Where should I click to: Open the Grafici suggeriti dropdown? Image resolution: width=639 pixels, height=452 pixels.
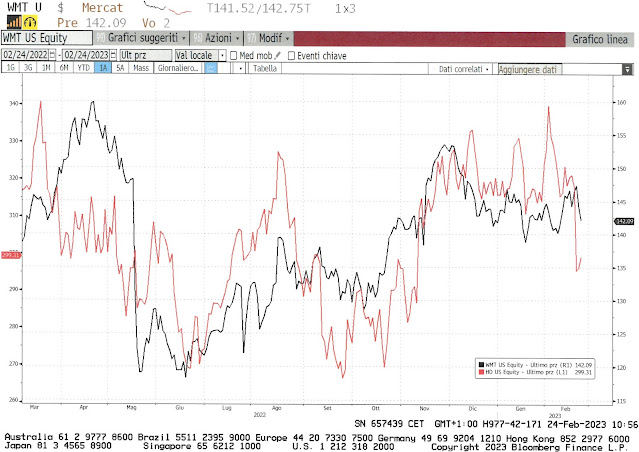click(141, 38)
